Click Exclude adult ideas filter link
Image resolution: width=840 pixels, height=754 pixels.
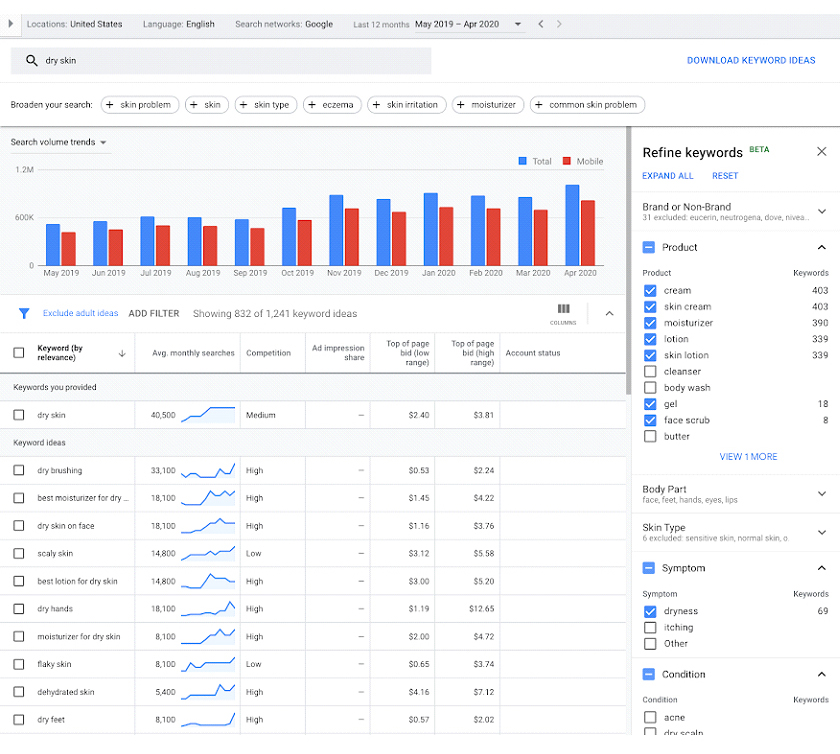(80, 313)
